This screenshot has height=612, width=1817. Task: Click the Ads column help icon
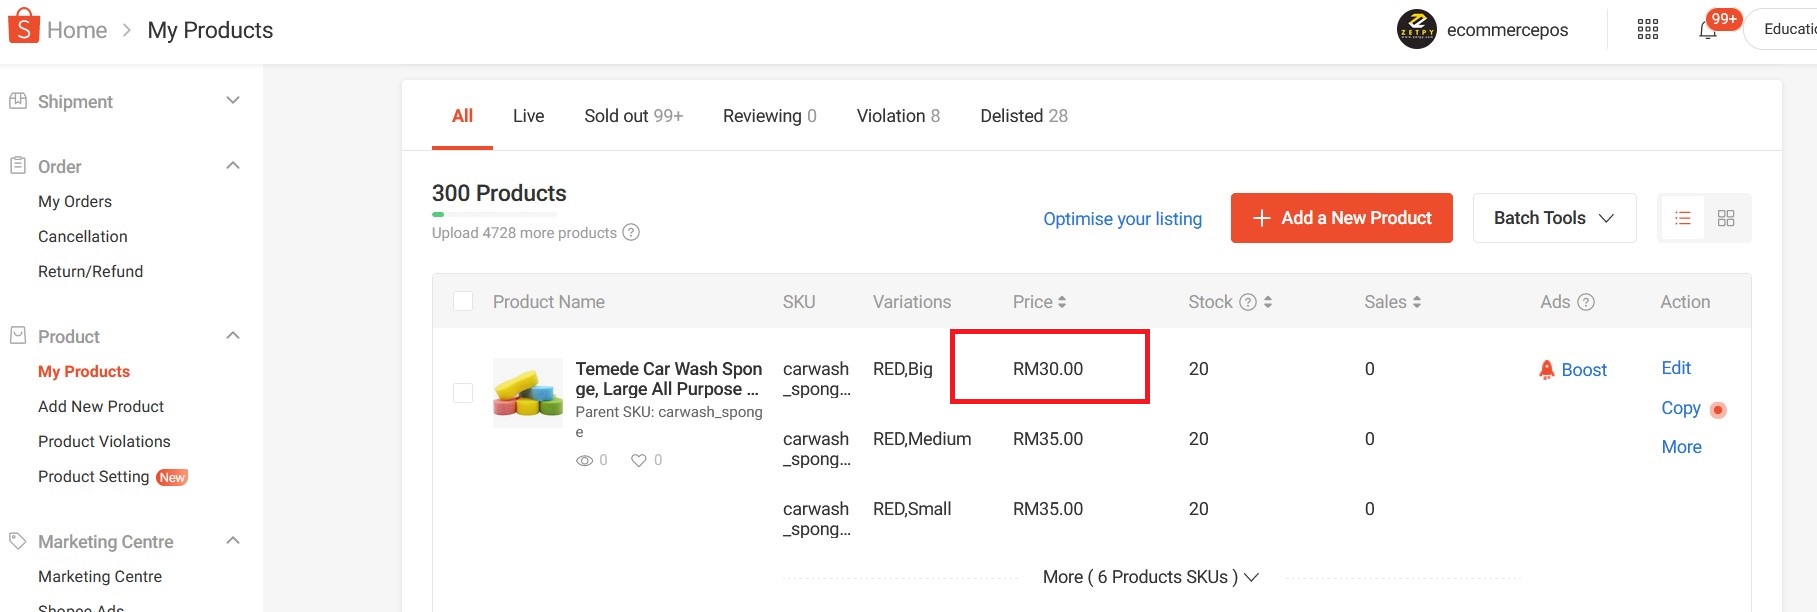(1586, 302)
